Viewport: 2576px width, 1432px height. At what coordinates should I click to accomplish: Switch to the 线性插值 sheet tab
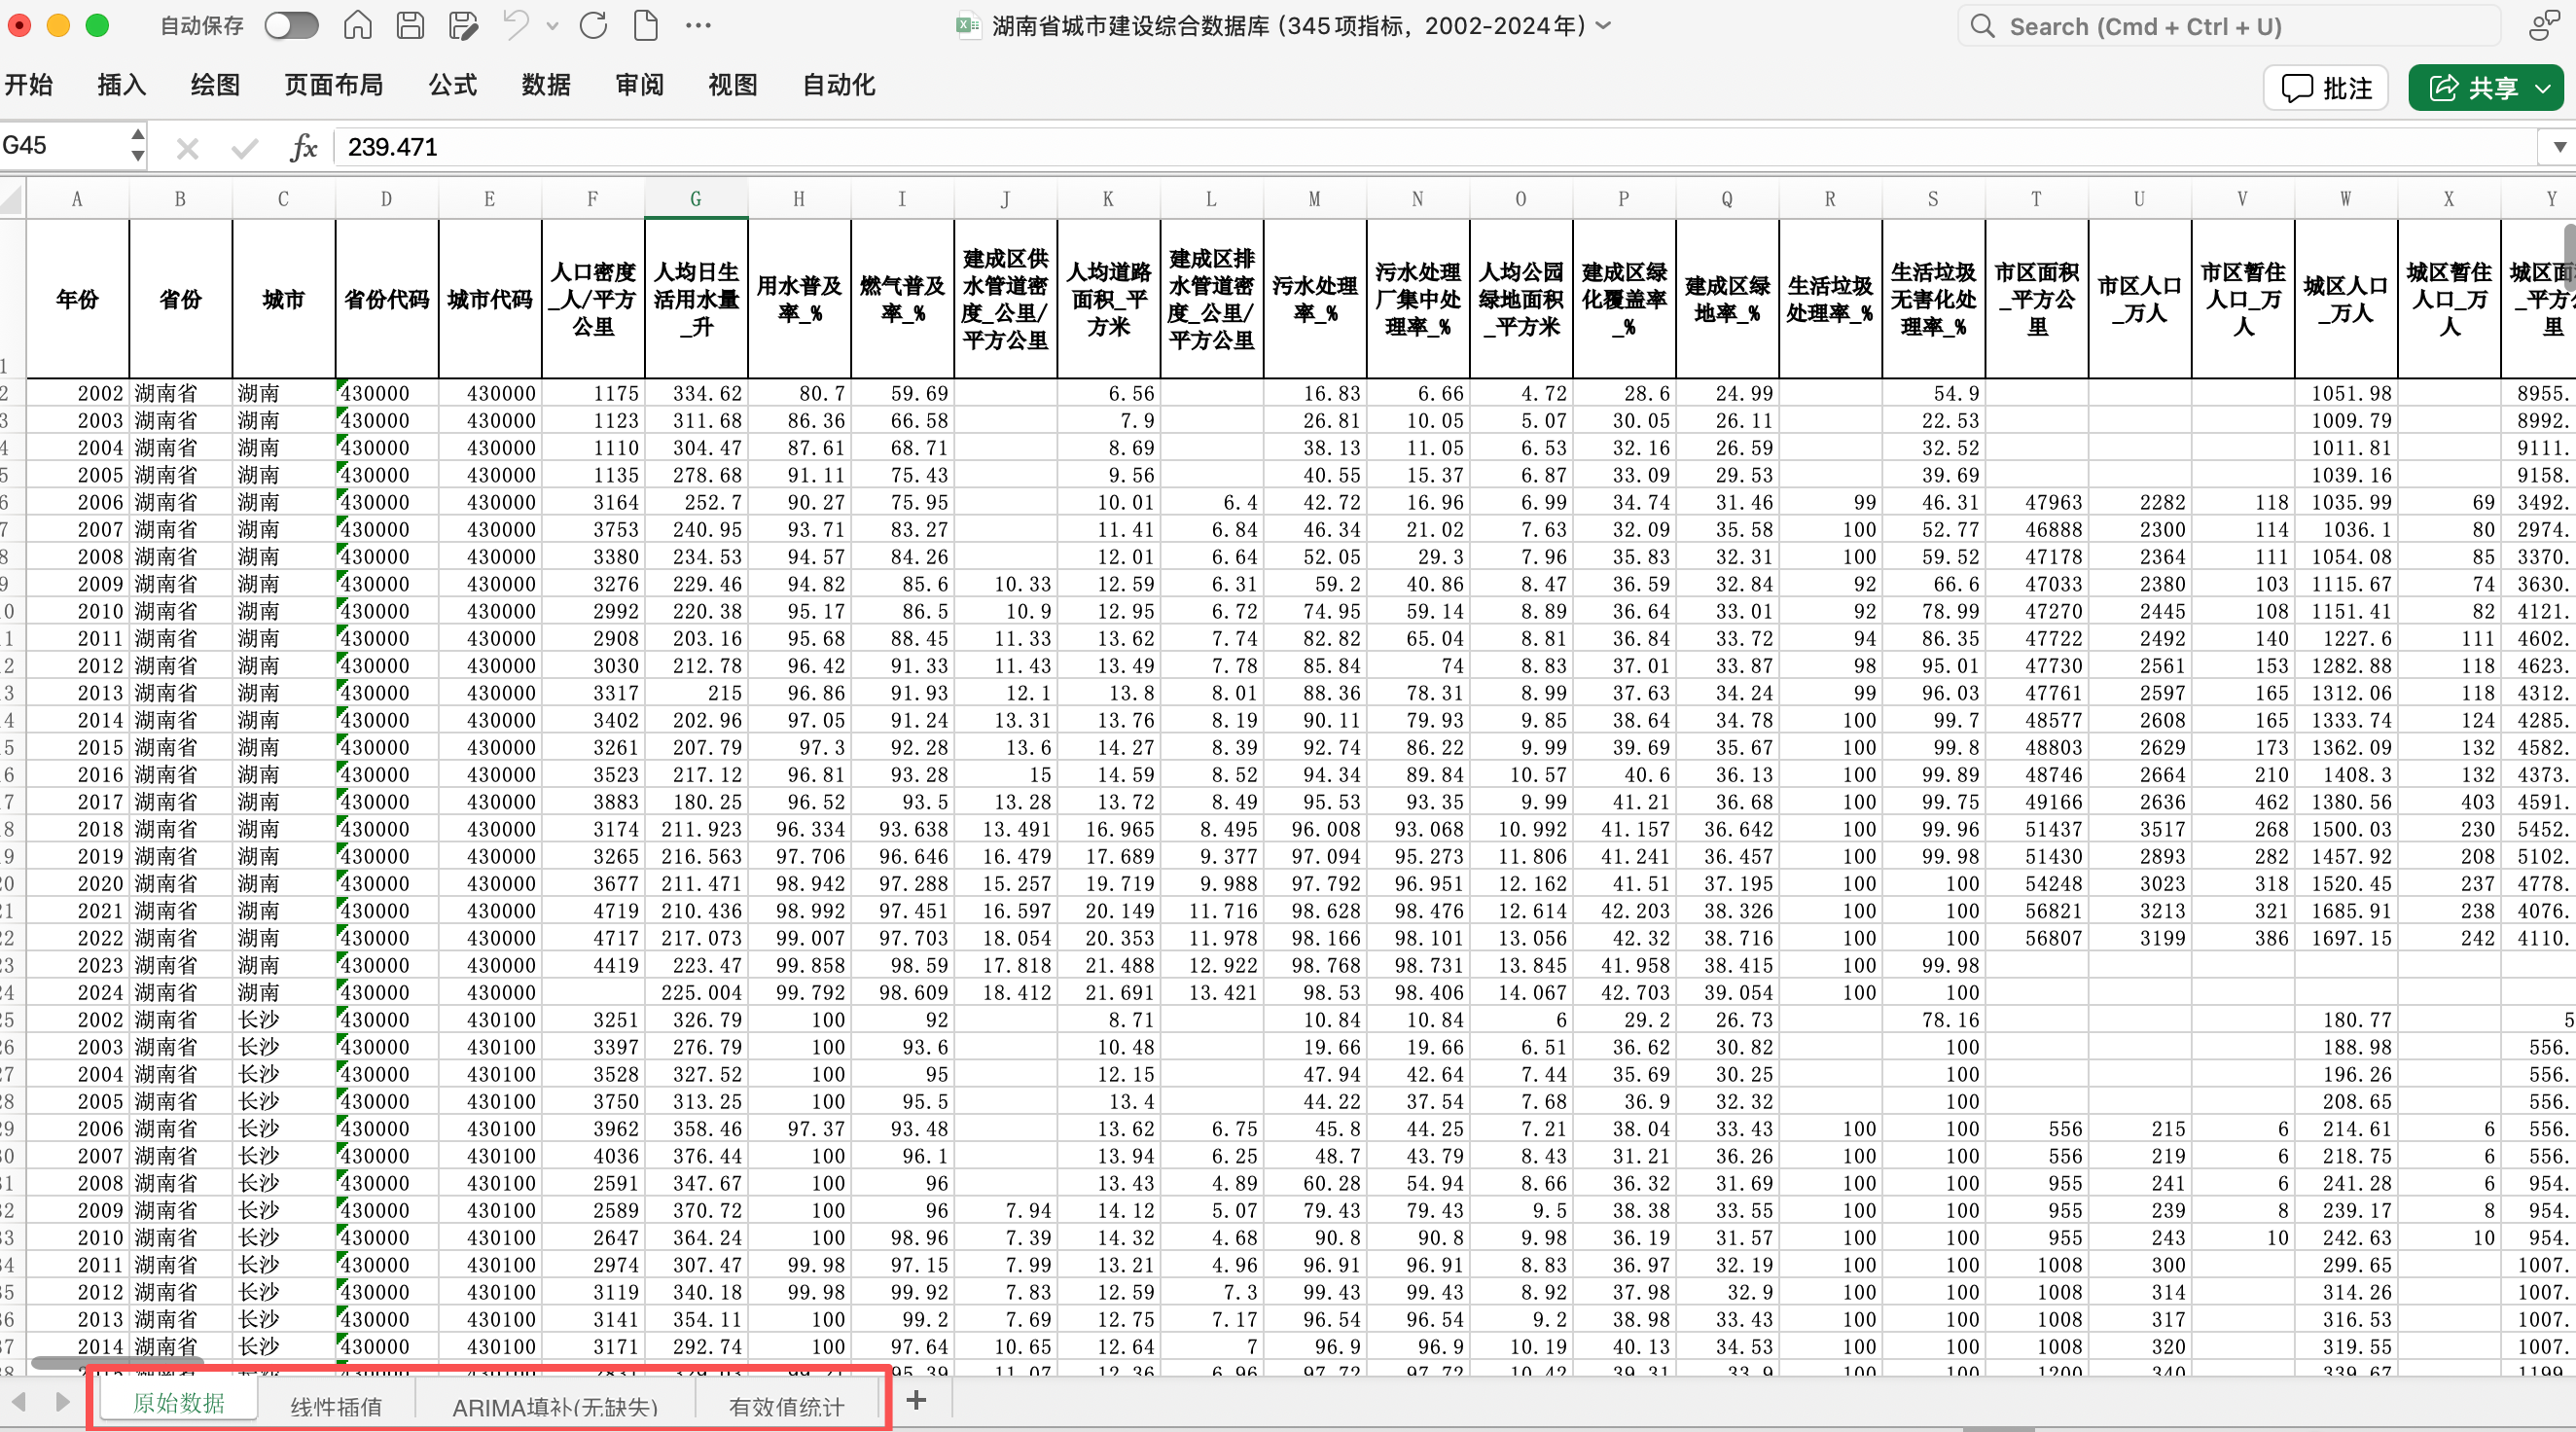tap(336, 1406)
